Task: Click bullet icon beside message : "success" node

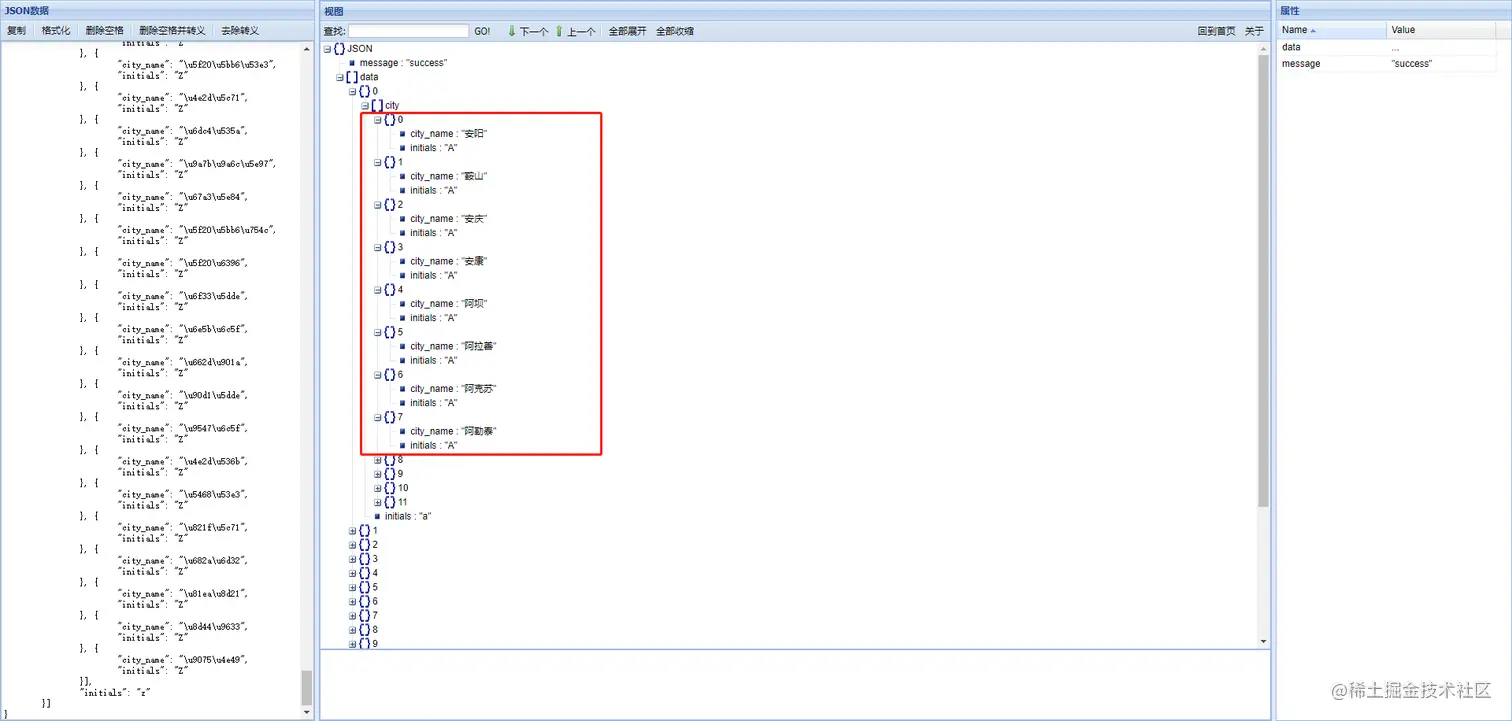Action: click(352, 63)
